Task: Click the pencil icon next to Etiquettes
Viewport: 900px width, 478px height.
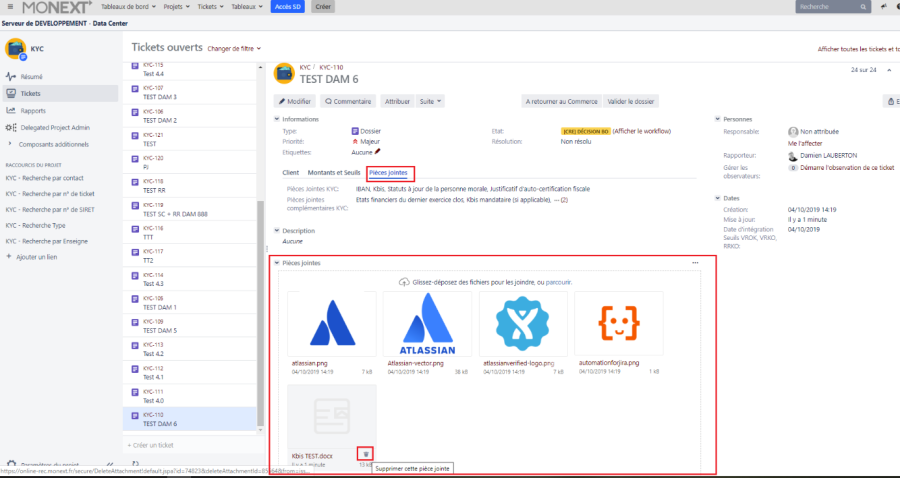Action: tap(378, 152)
